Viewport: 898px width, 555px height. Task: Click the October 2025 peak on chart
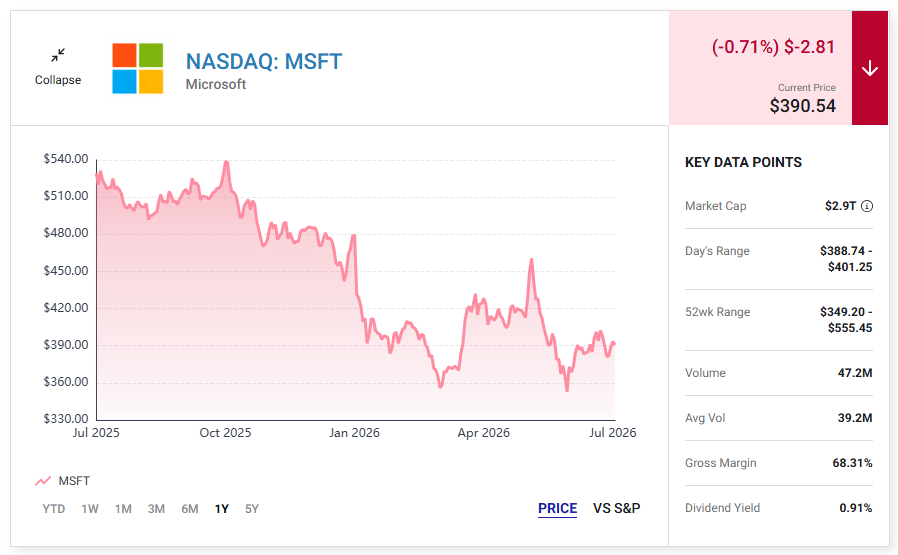pyautogui.click(x=227, y=163)
